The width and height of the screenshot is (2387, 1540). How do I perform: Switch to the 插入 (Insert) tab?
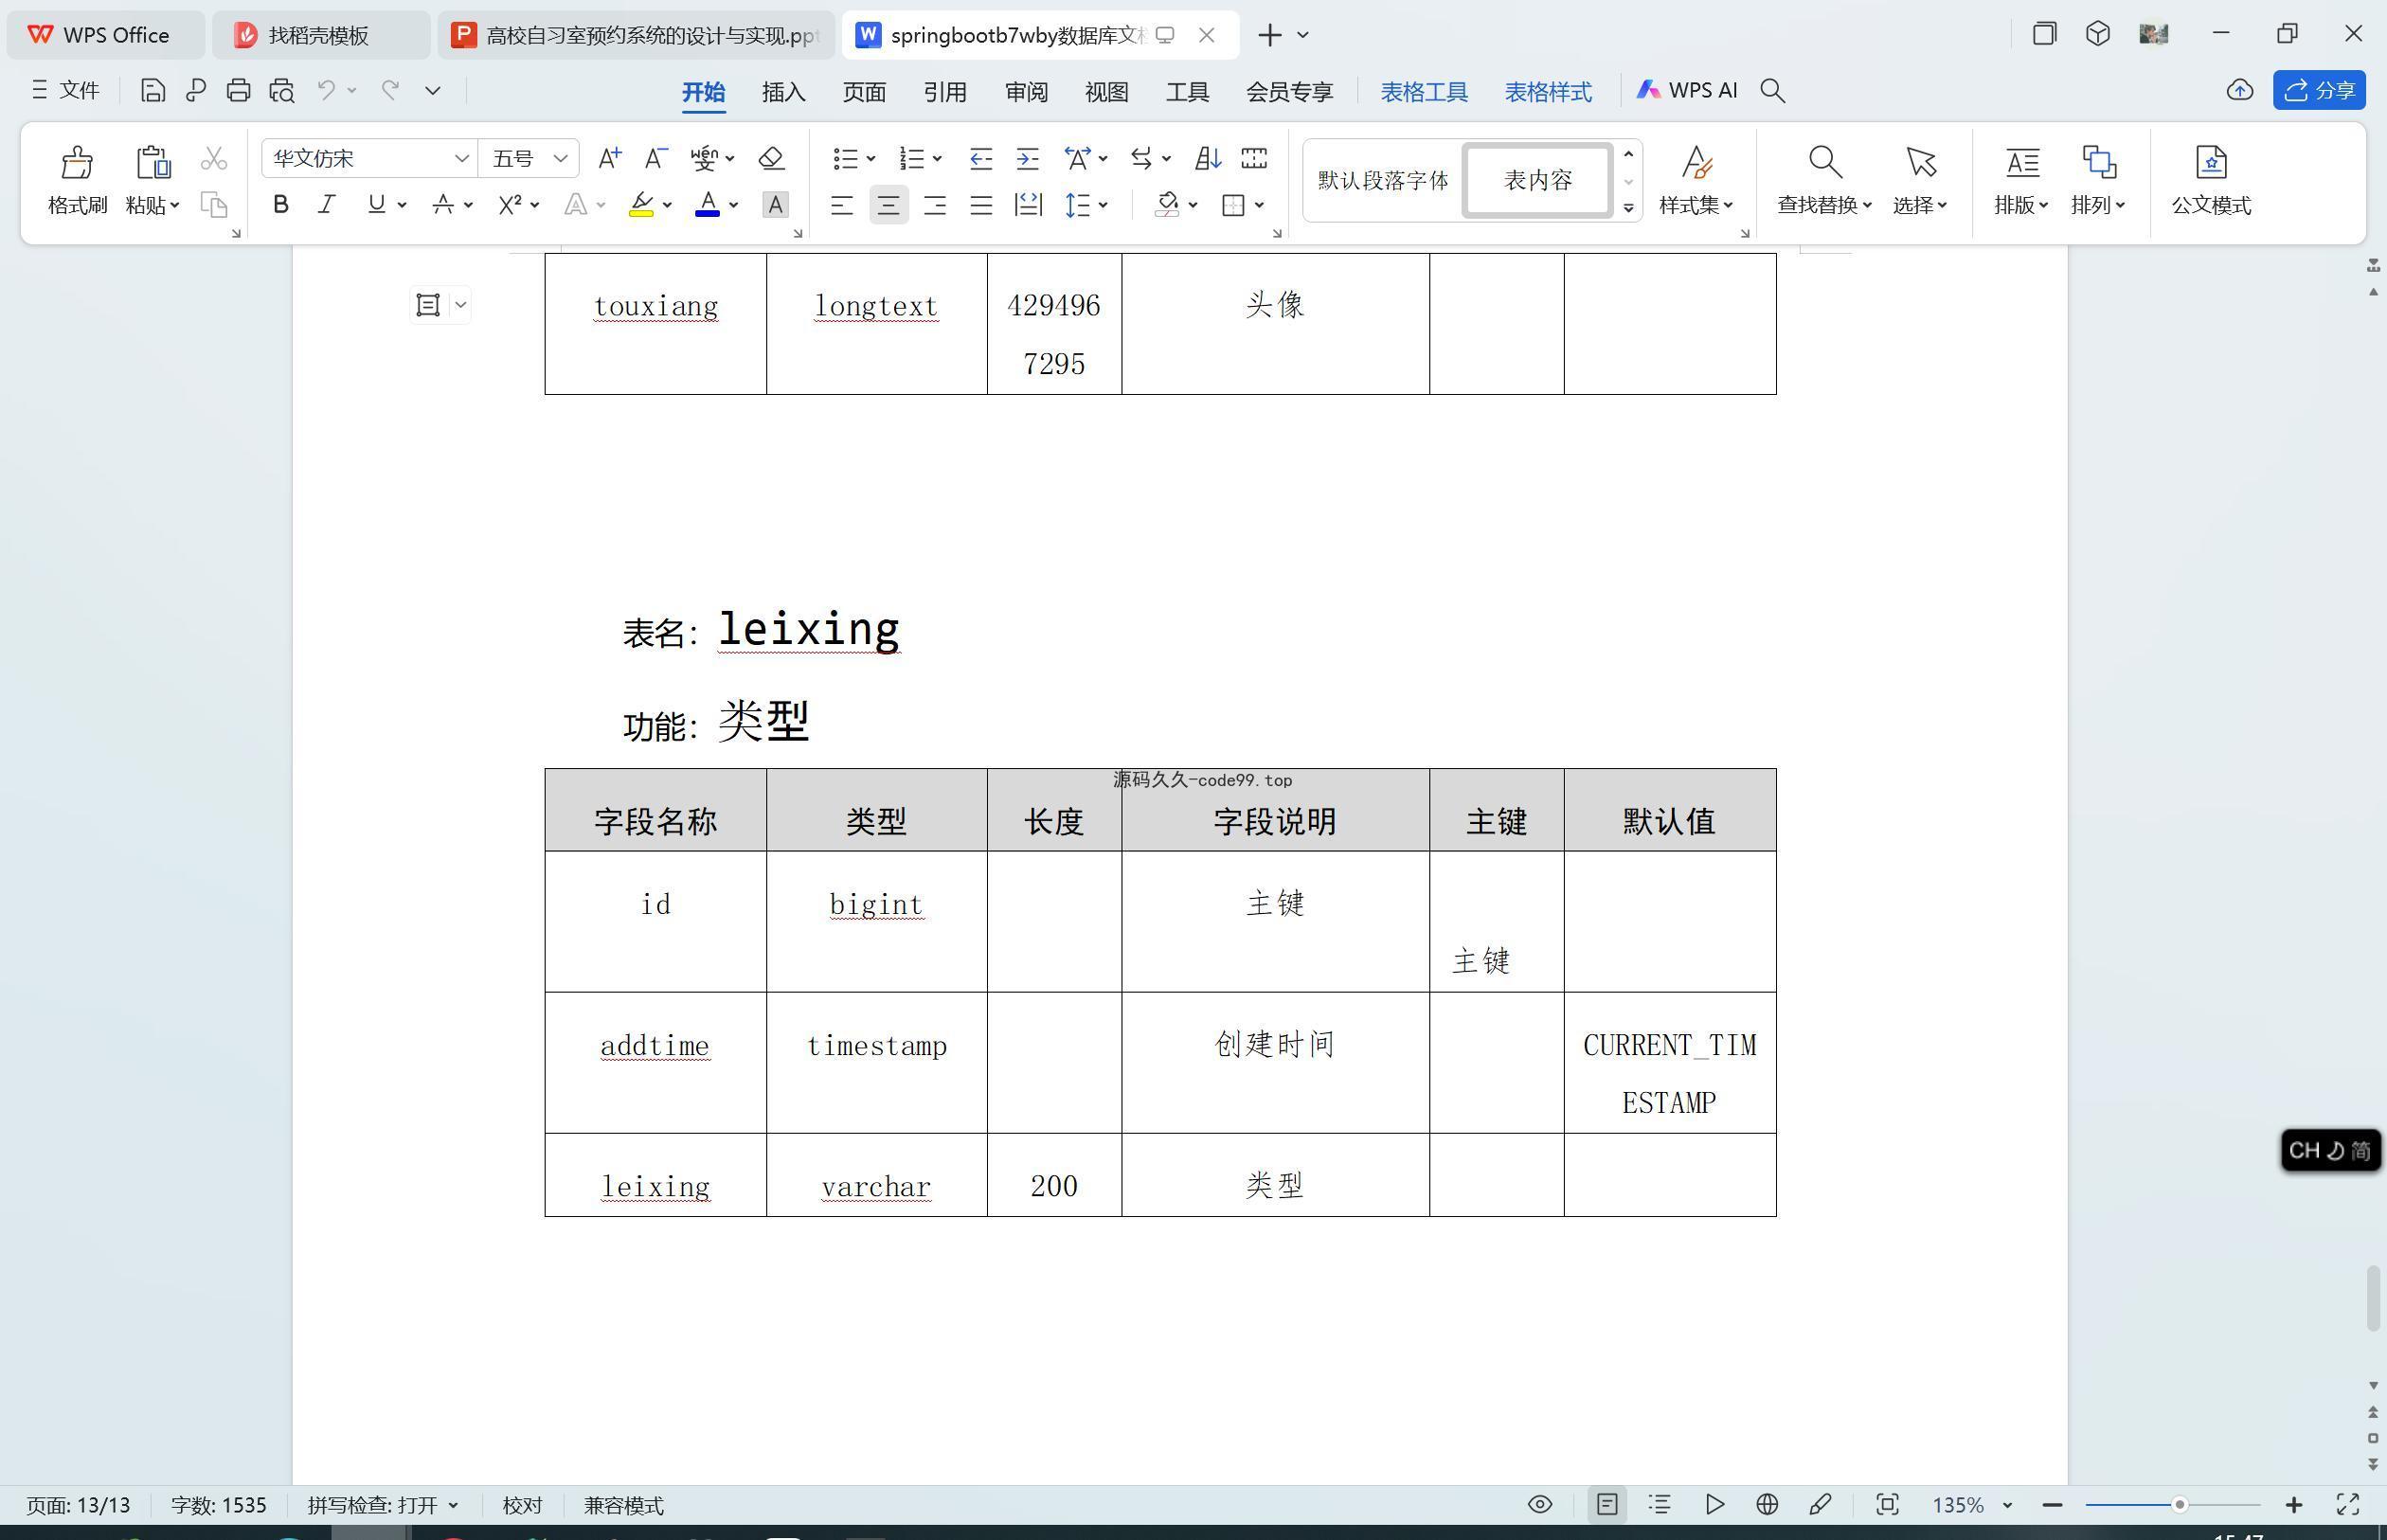pos(783,92)
